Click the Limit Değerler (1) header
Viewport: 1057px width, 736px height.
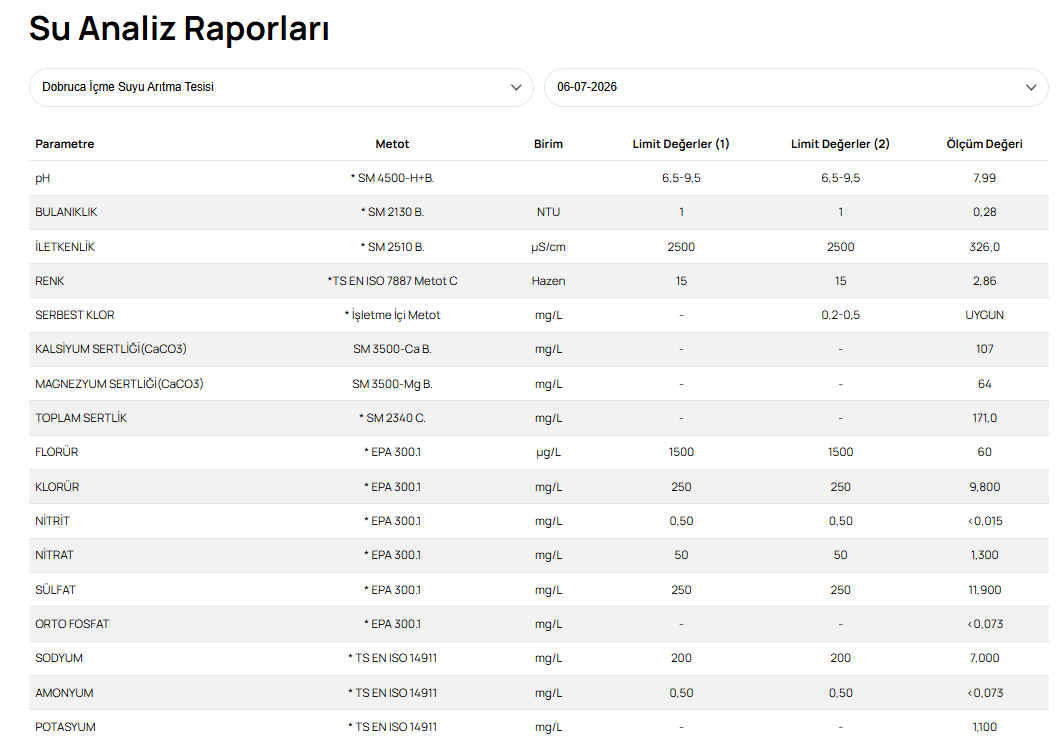[681, 144]
